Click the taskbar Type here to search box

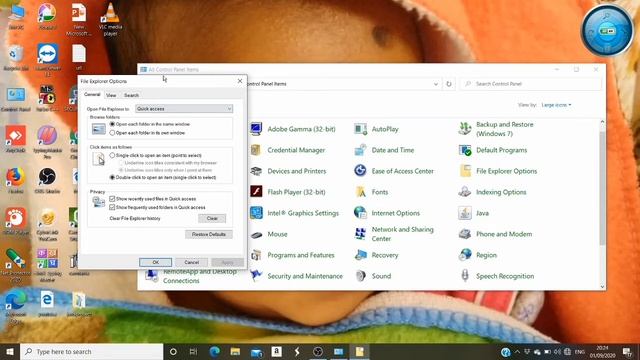pyautogui.click(x=92, y=352)
